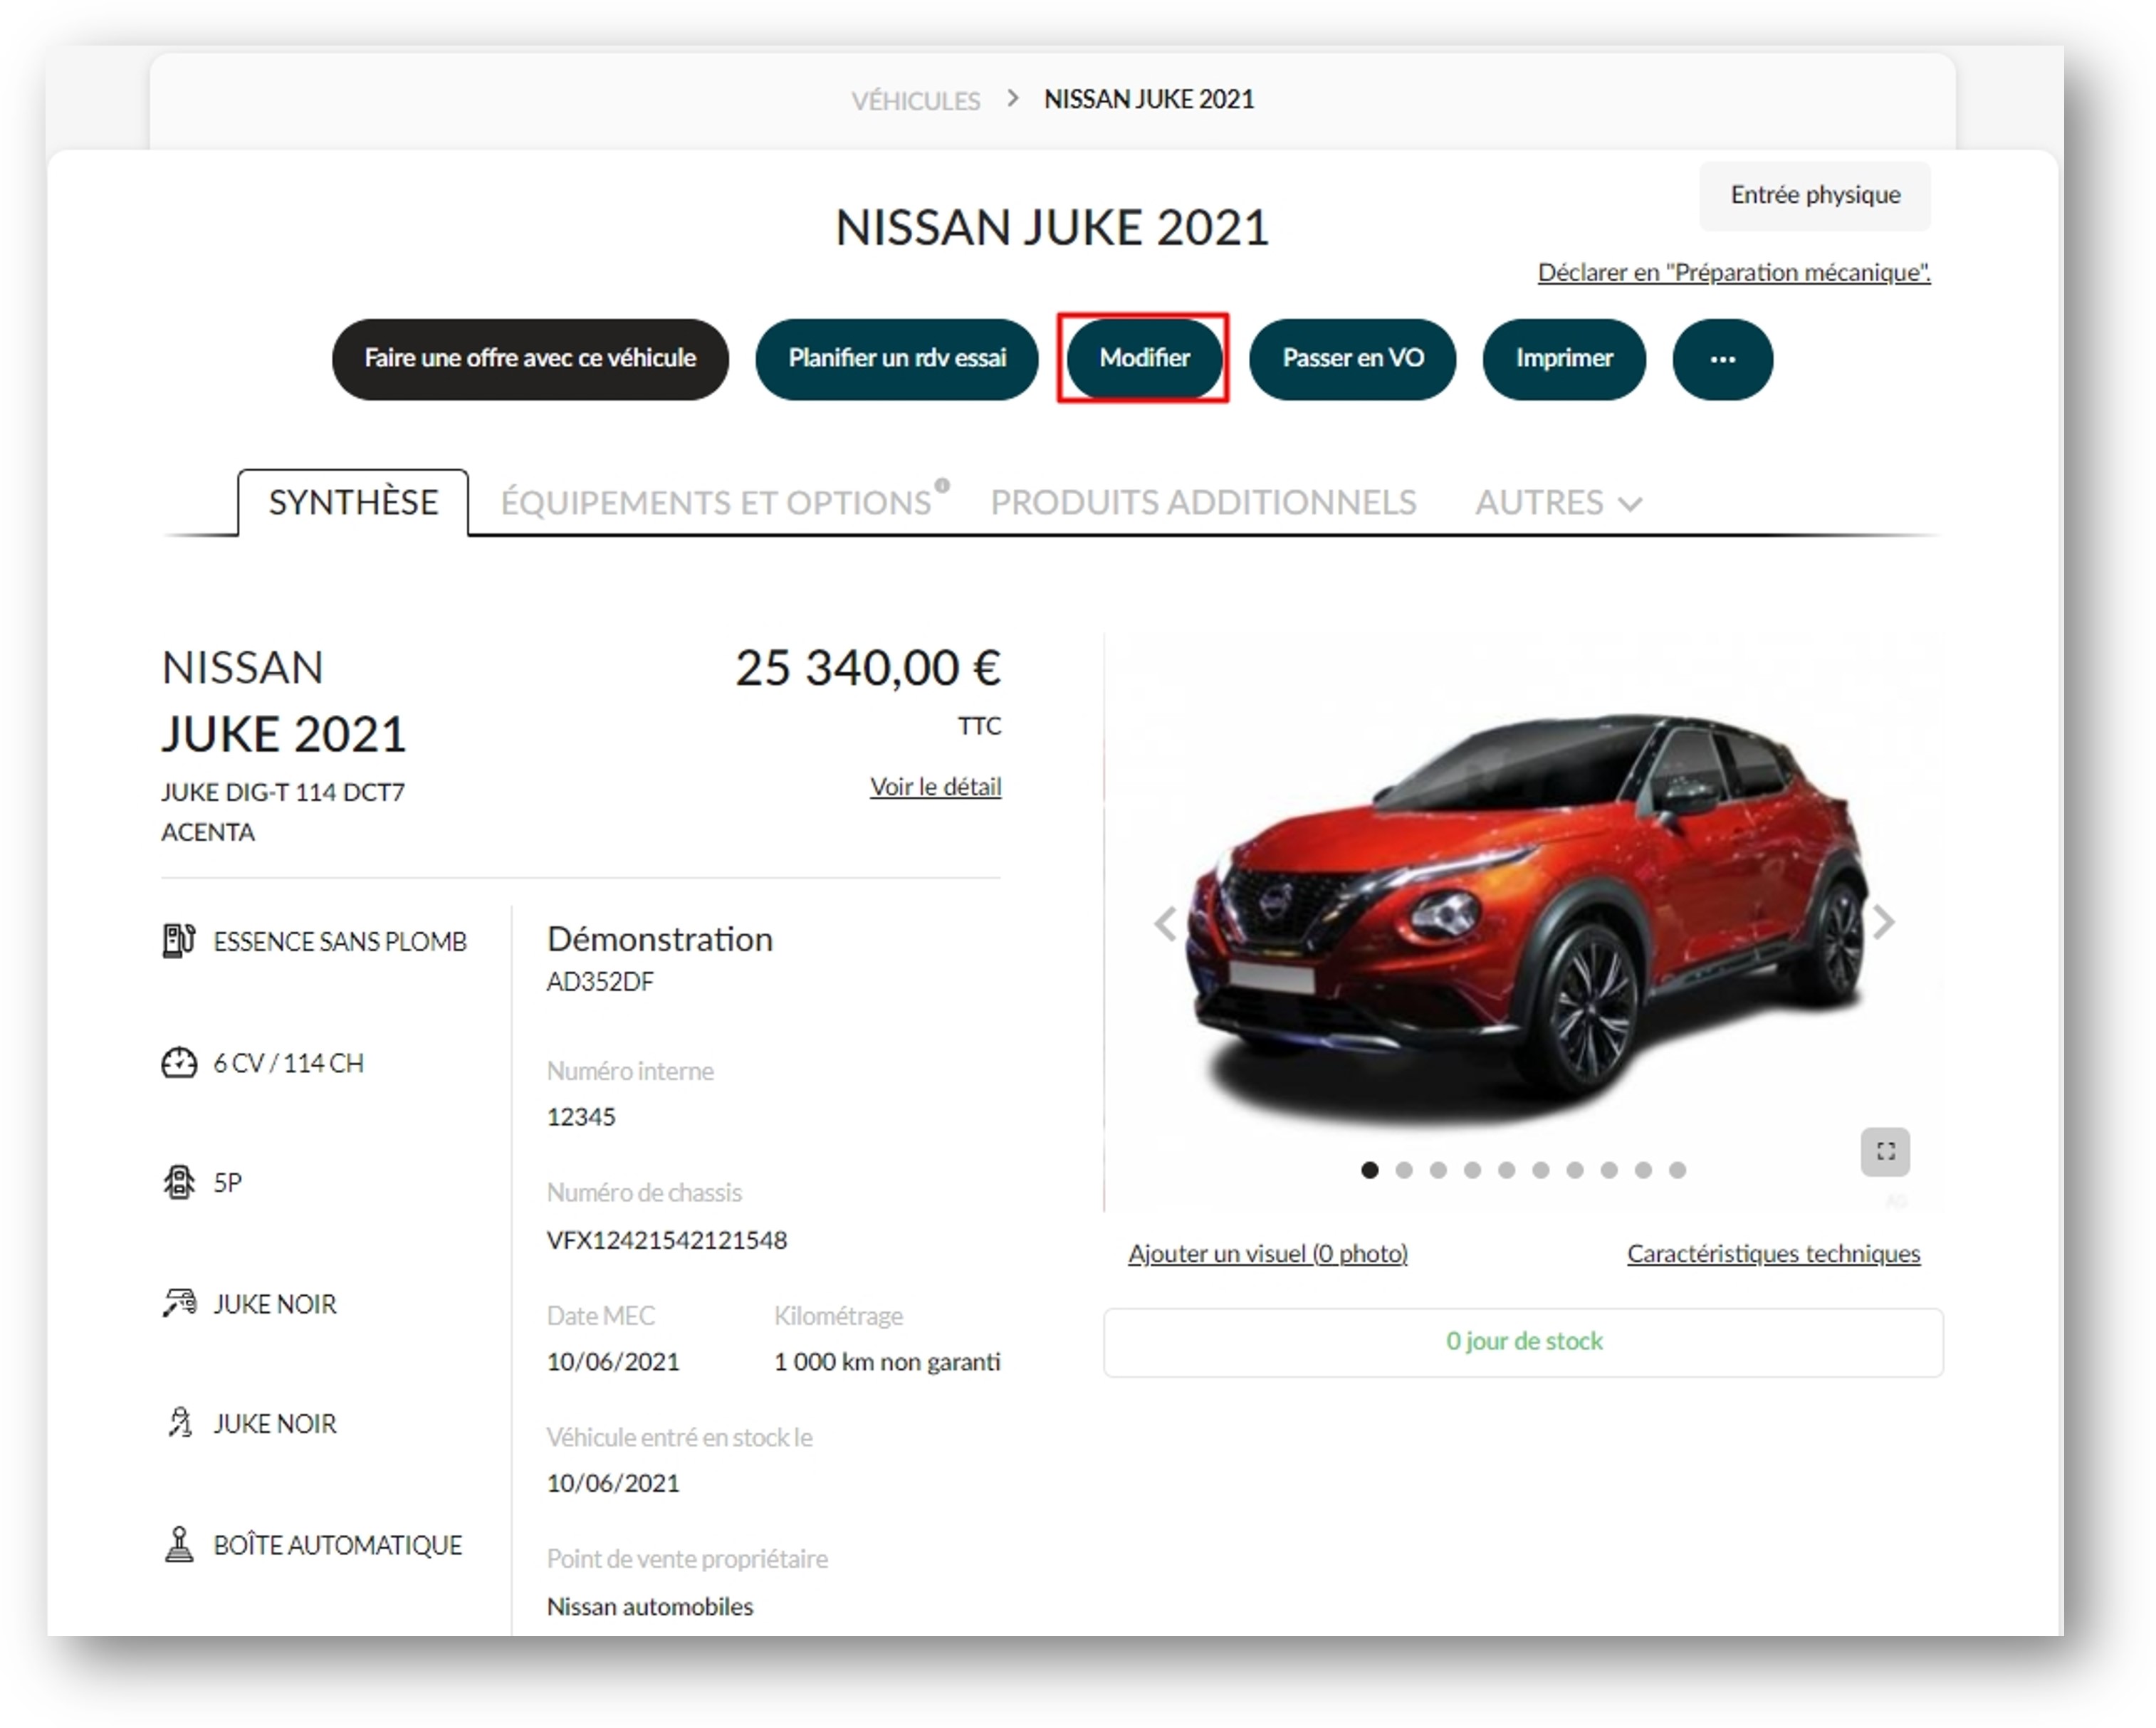
Task: Select last carousel dot indicator
Action: [x=1677, y=1169]
